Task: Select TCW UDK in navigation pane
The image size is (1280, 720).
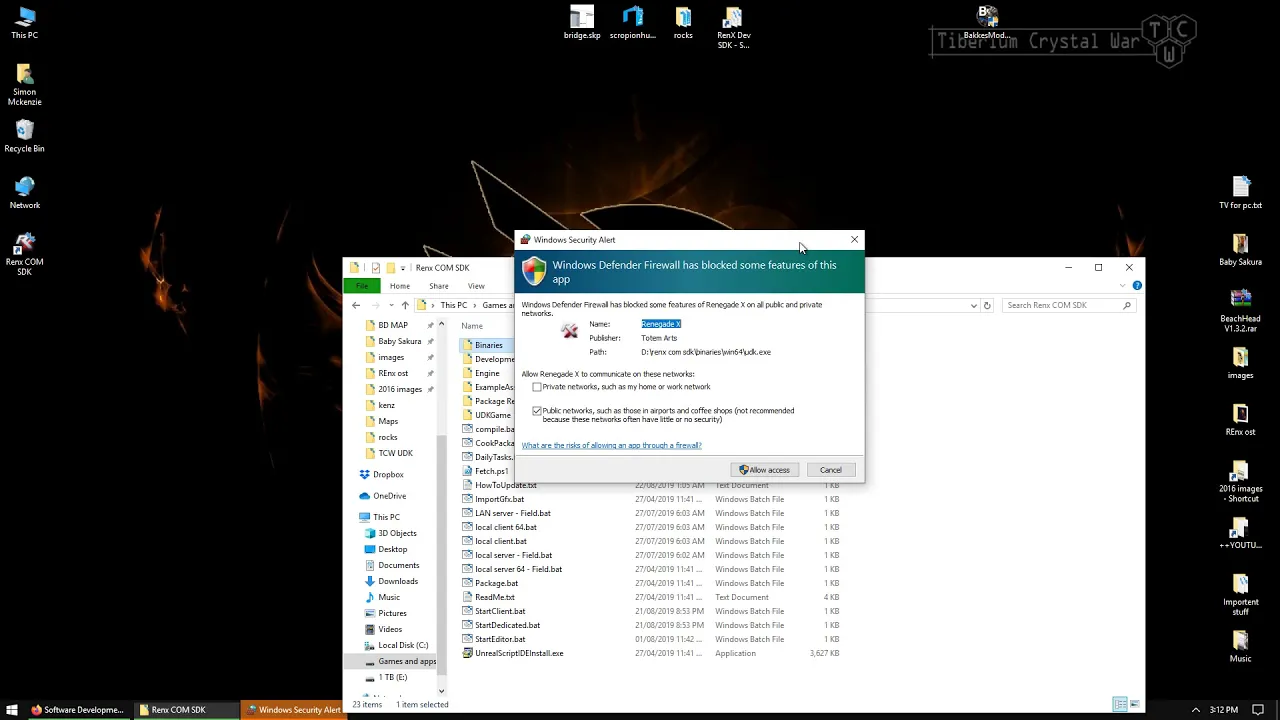Action: click(x=395, y=453)
